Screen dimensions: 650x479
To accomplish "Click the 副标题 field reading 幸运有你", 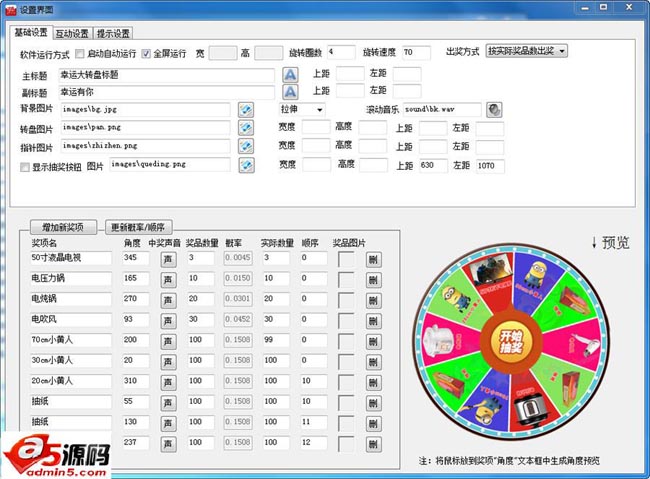I will tap(166, 92).
